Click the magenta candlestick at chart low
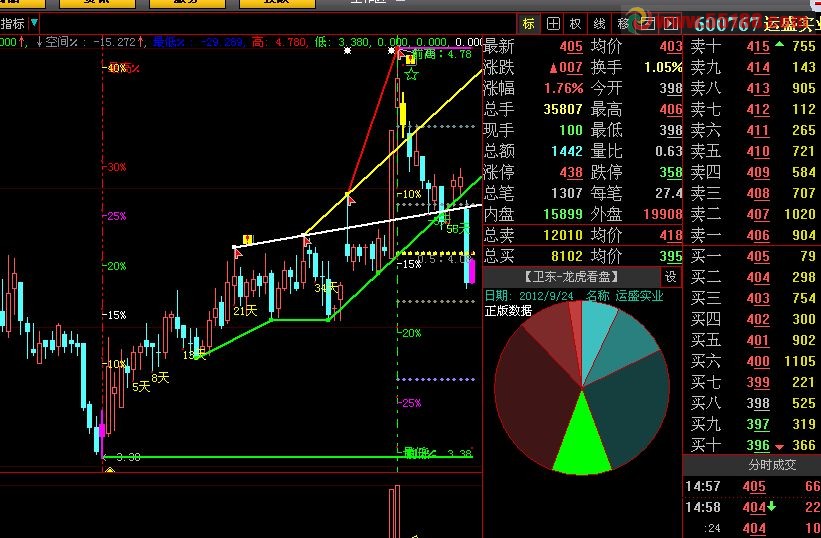 [x=102, y=430]
